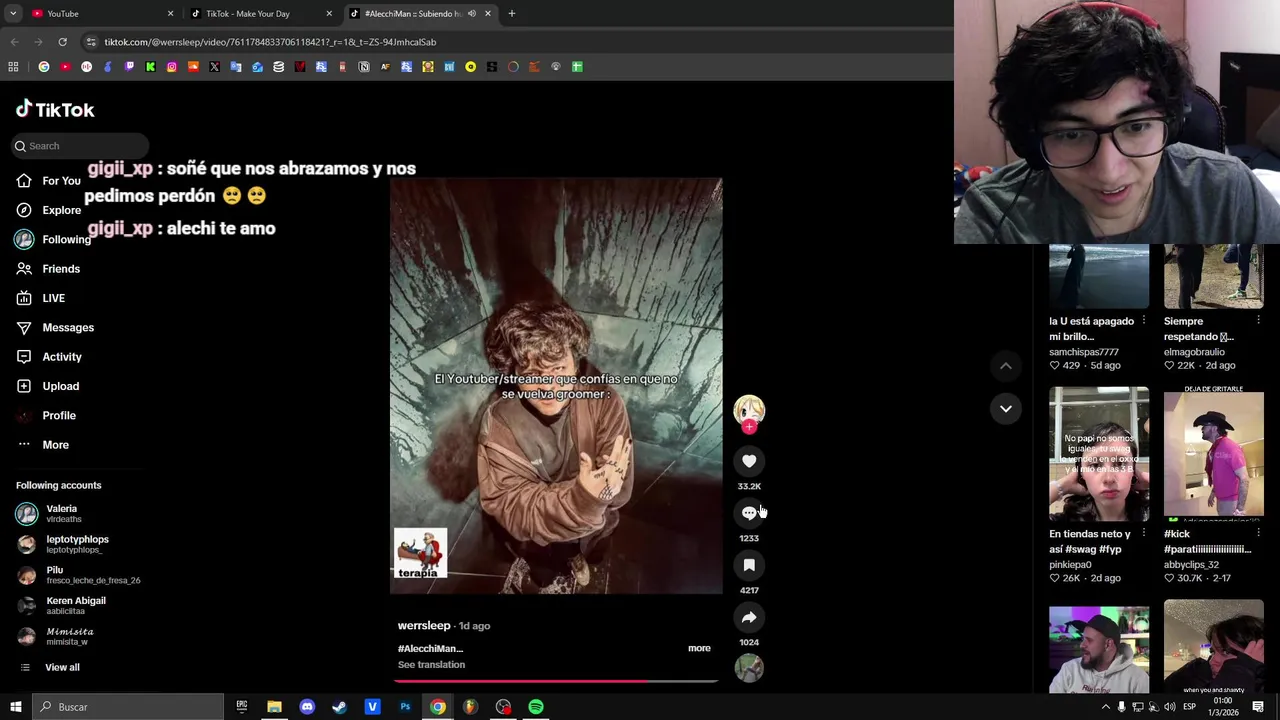Click the TikTok logo

tap(55, 109)
